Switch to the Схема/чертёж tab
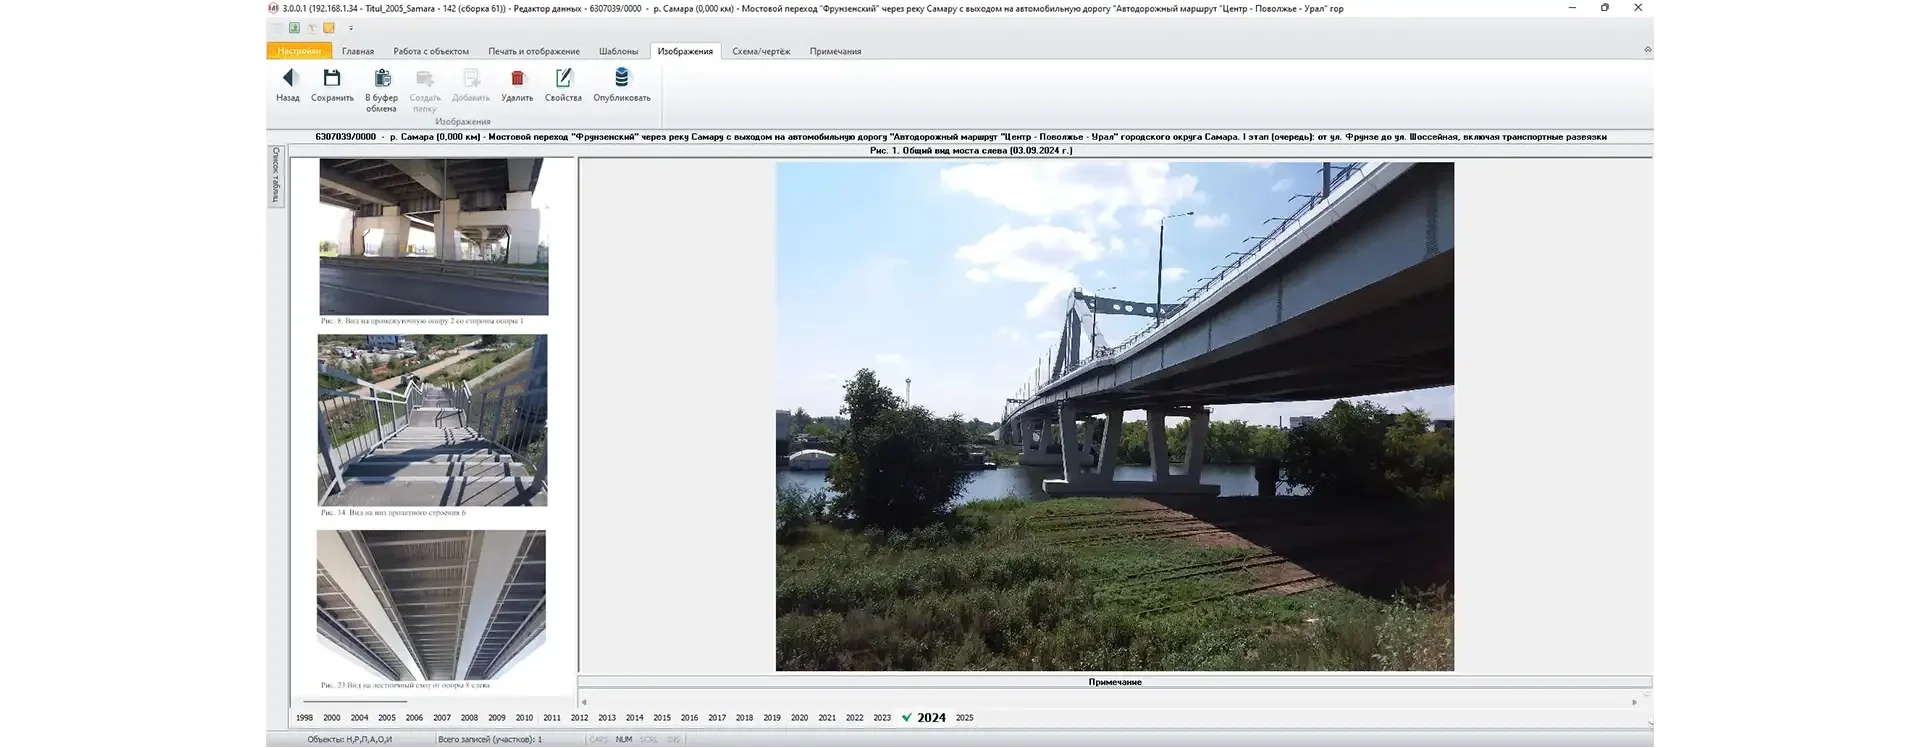Viewport: 1919px width, 748px height. click(760, 51)
